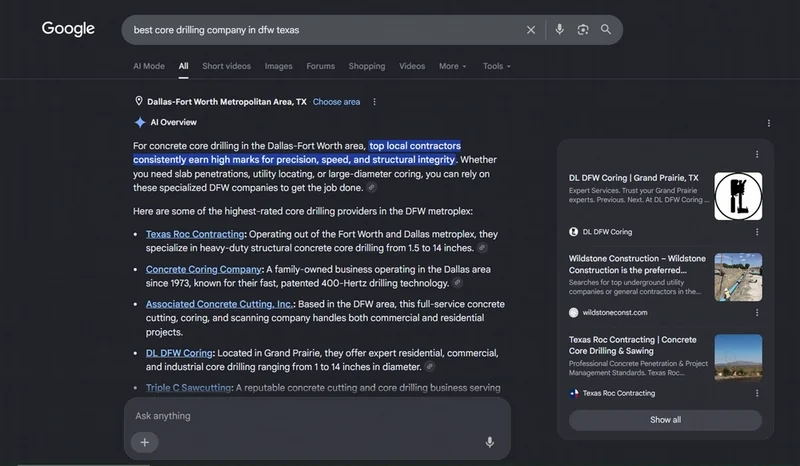800x466 pixels.
Task: Click the Google logo
Action: coord(68,29)
